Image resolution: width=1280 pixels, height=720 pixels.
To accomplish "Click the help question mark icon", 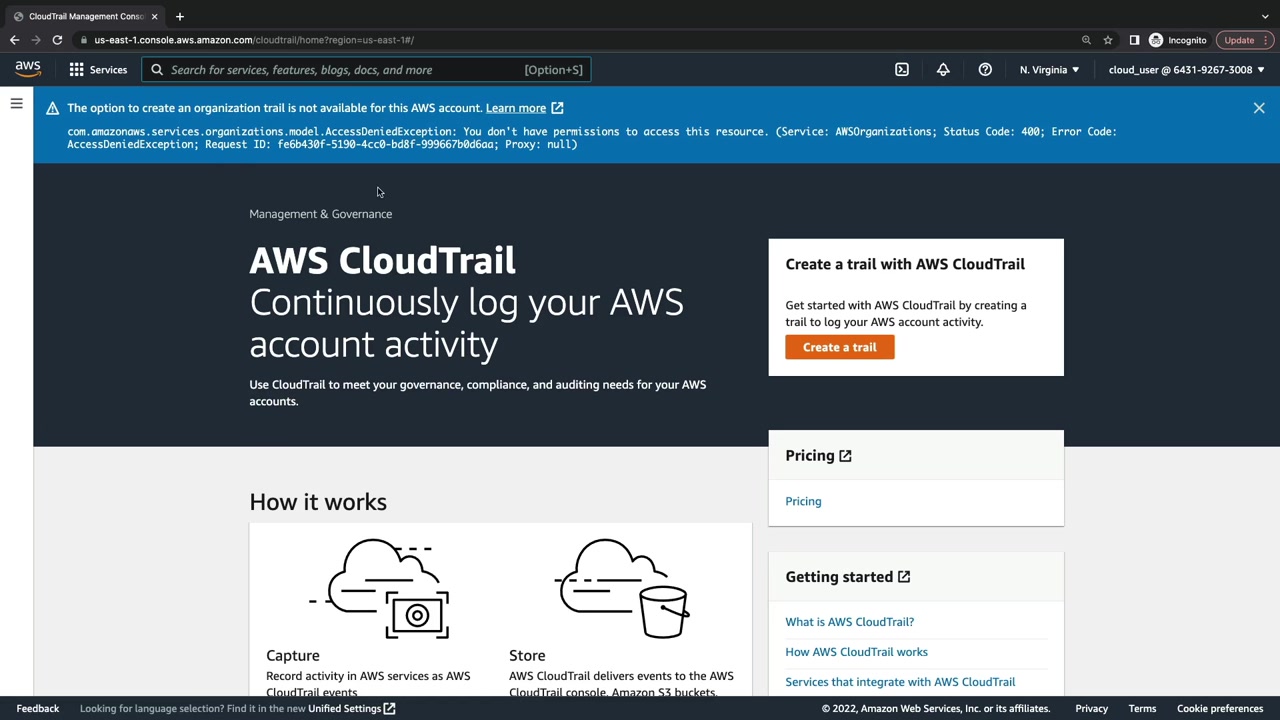I will pos(985,70).
